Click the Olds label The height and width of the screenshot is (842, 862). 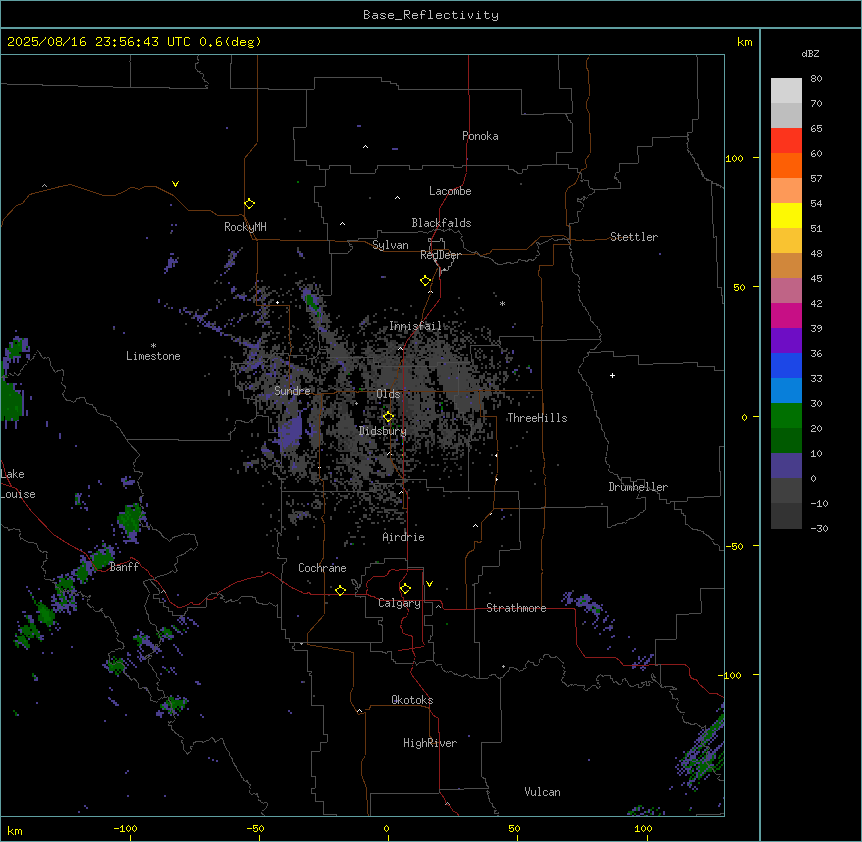click(388, 394)
